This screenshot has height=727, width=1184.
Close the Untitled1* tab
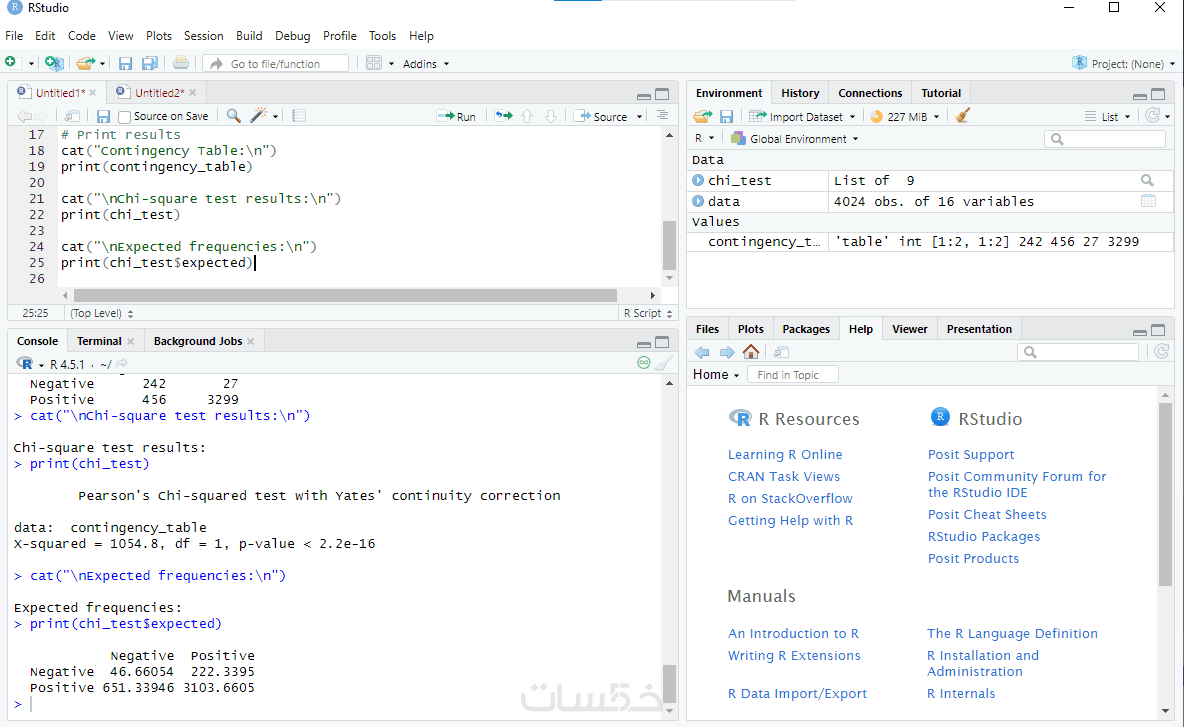[x=93, y=93]
